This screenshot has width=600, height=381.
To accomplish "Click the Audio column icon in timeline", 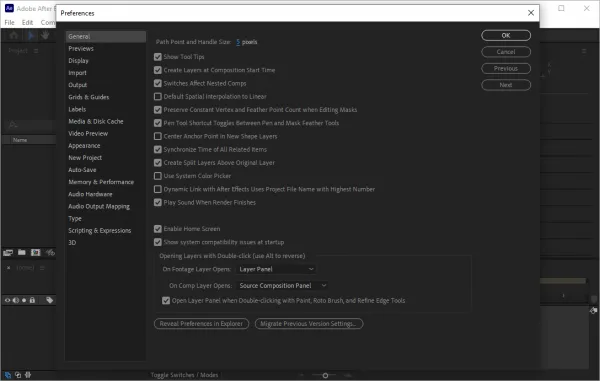I will tap(16, 300).
